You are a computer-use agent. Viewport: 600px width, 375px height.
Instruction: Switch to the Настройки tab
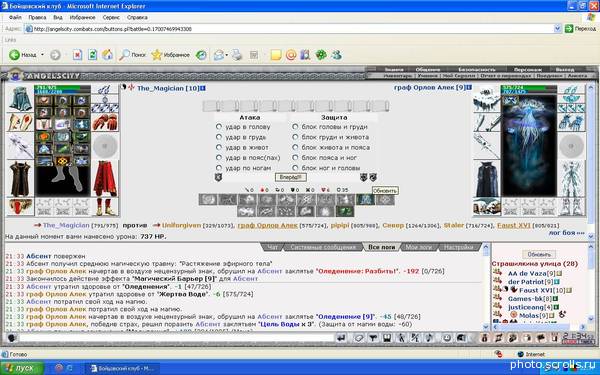coord(458,247)
